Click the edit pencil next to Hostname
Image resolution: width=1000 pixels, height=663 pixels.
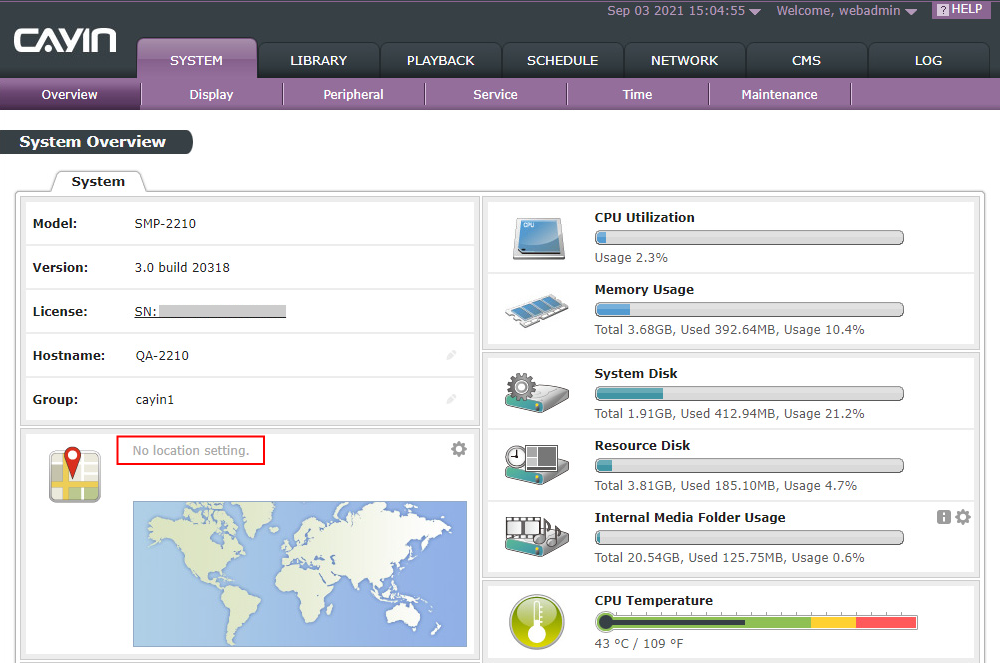click(452, 355)
